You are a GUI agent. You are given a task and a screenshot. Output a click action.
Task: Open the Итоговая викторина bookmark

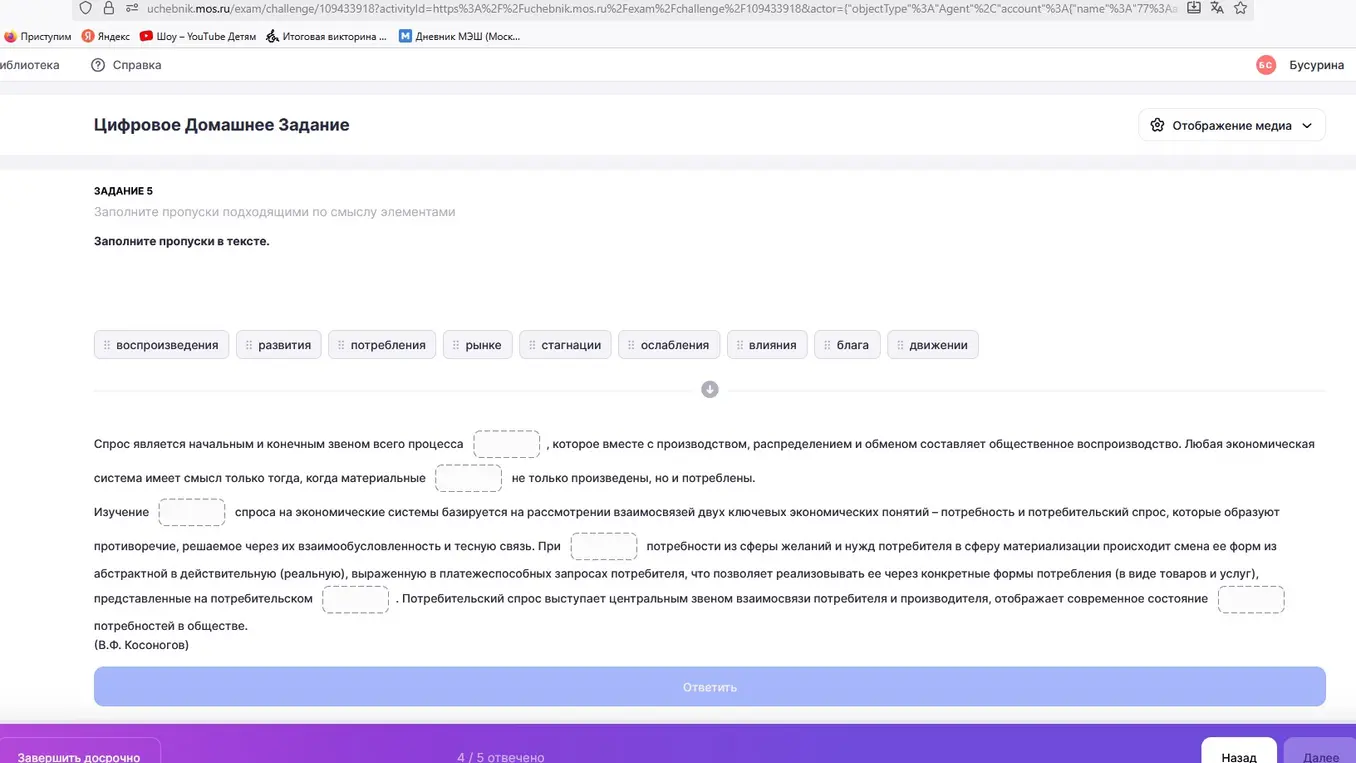pos(326,36)
